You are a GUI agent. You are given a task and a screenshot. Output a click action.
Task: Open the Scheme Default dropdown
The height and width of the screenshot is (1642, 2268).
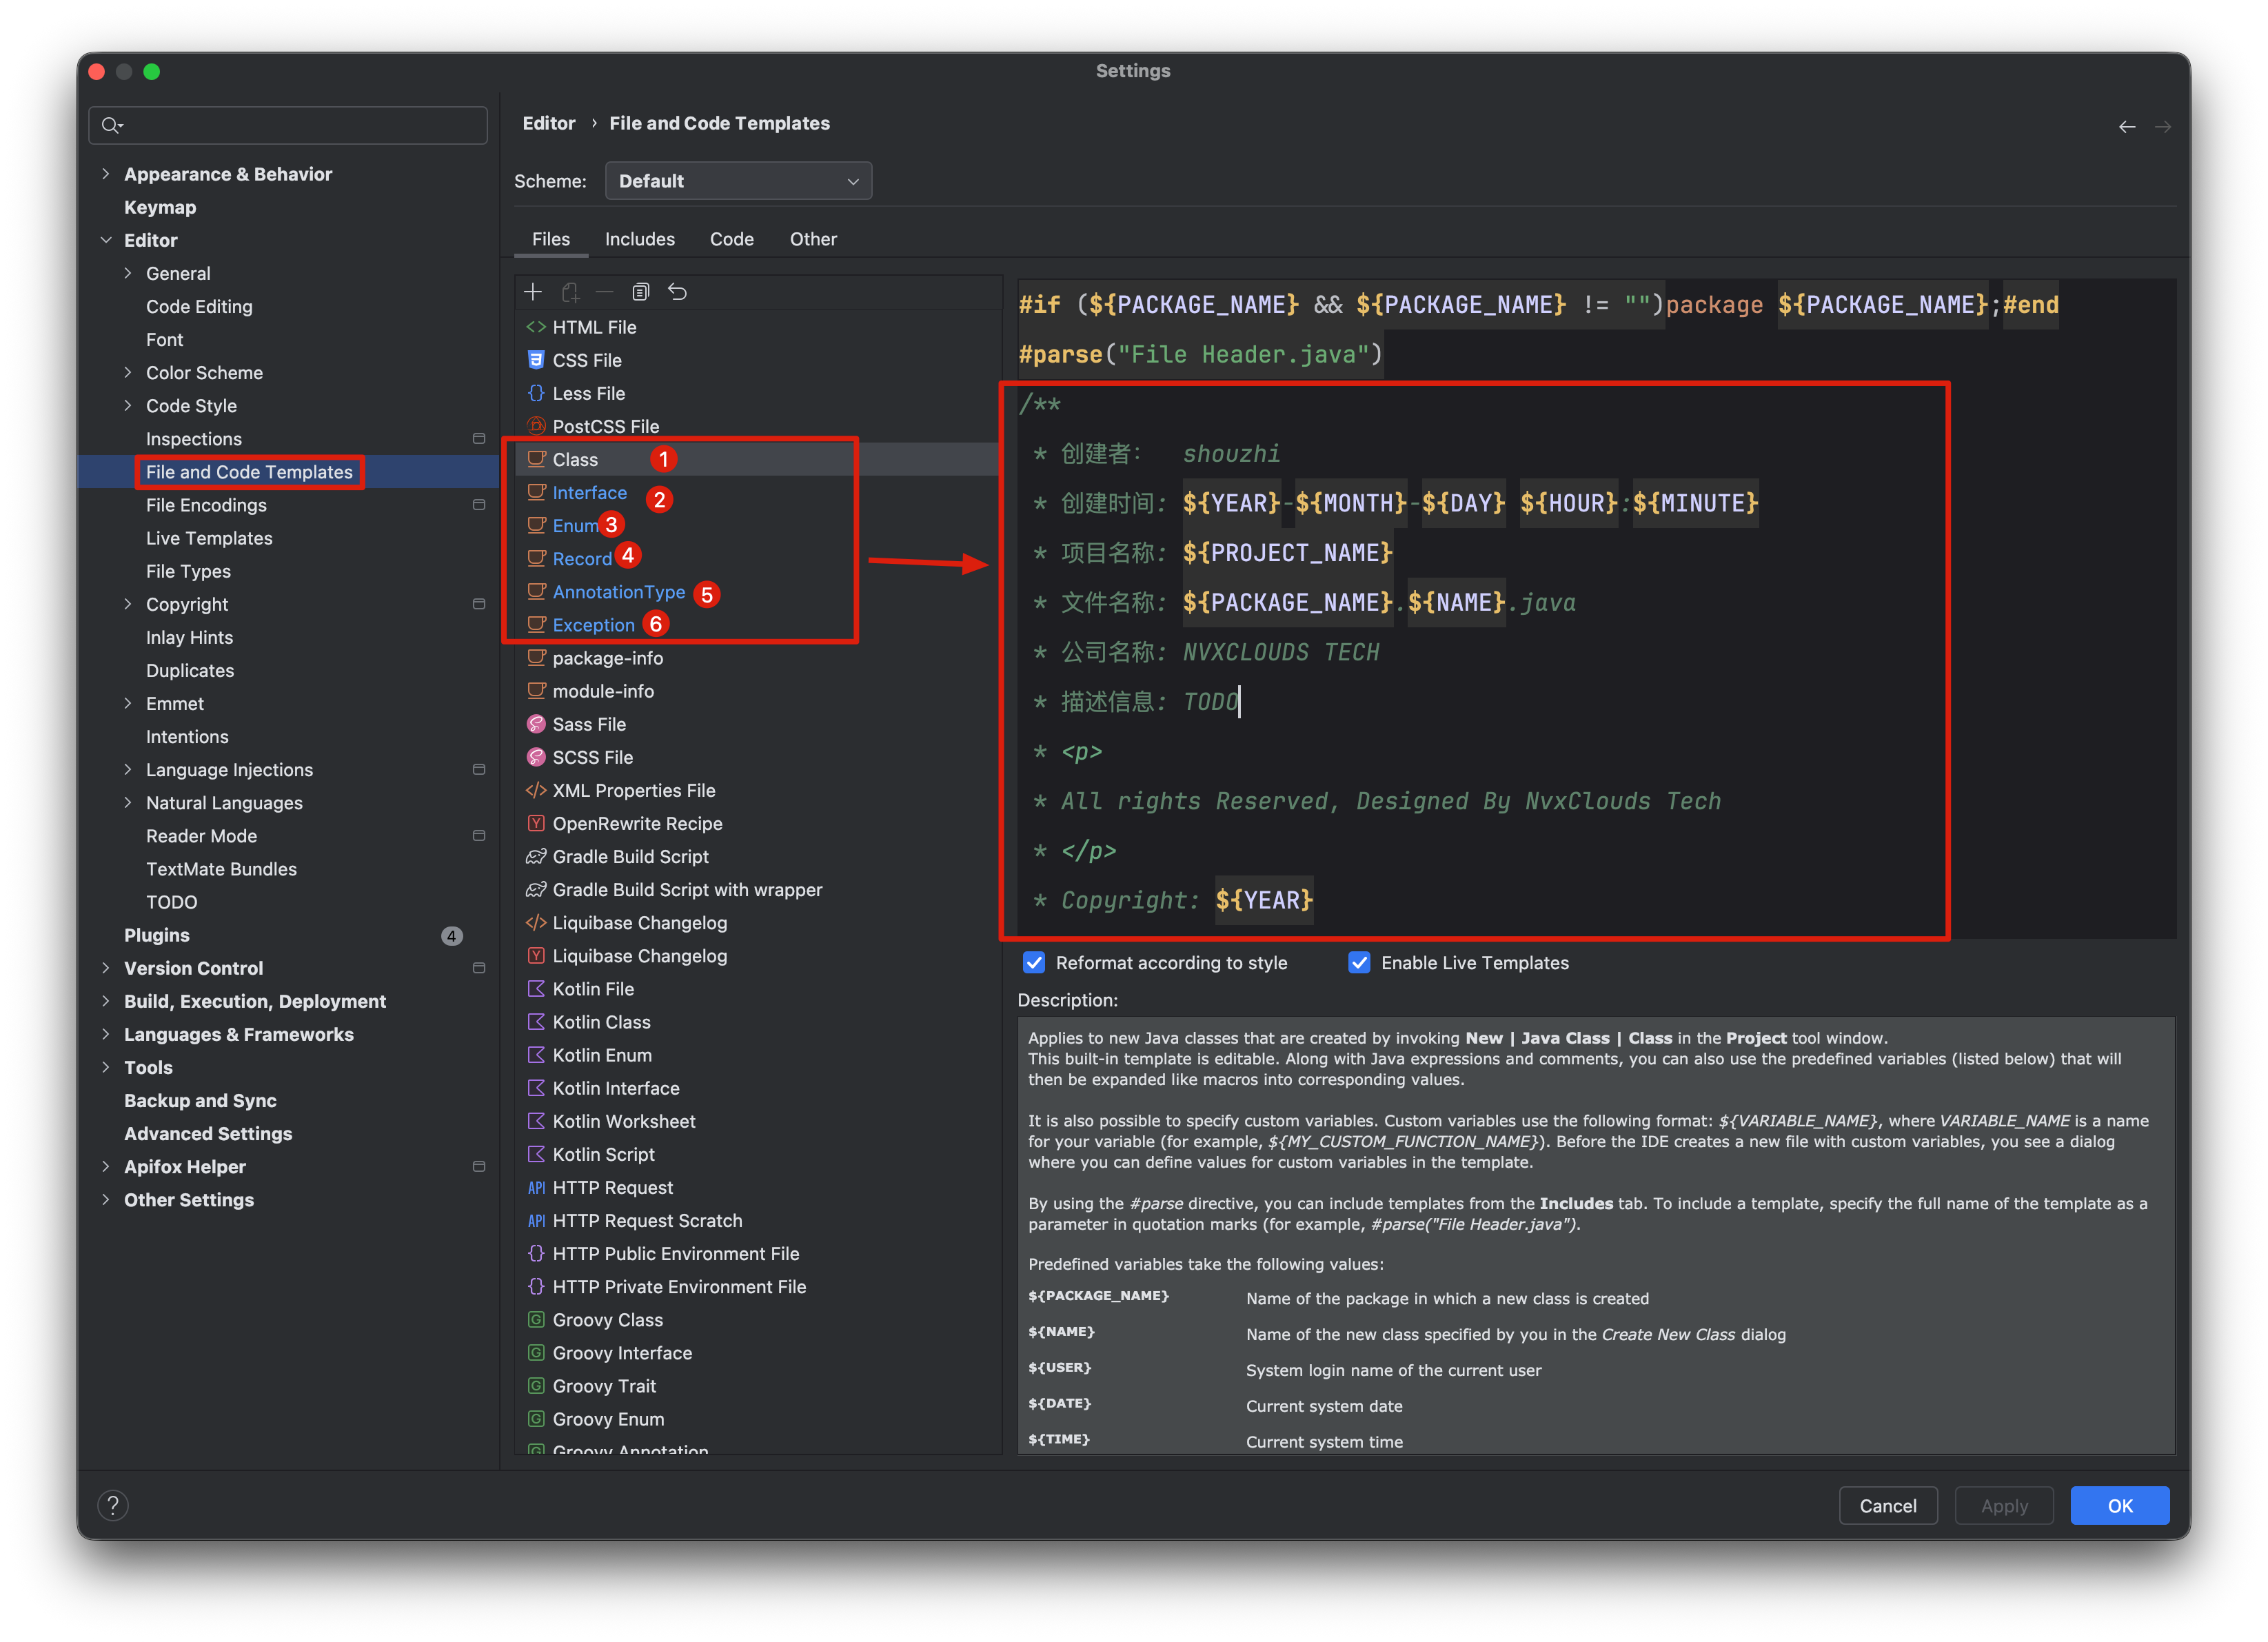[738, 181]
